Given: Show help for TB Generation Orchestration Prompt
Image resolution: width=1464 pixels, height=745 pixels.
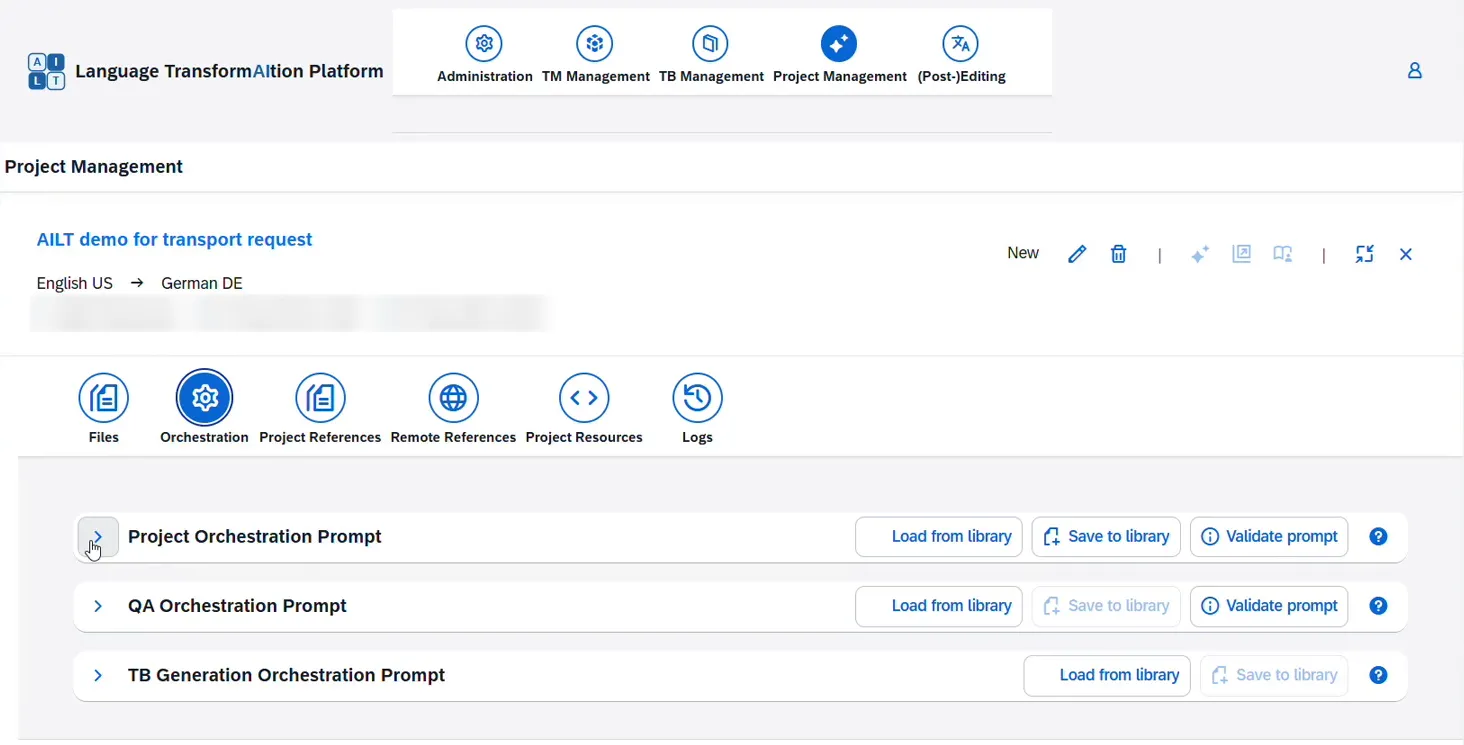Looking at the screenshot, I should coord(1379,675).
